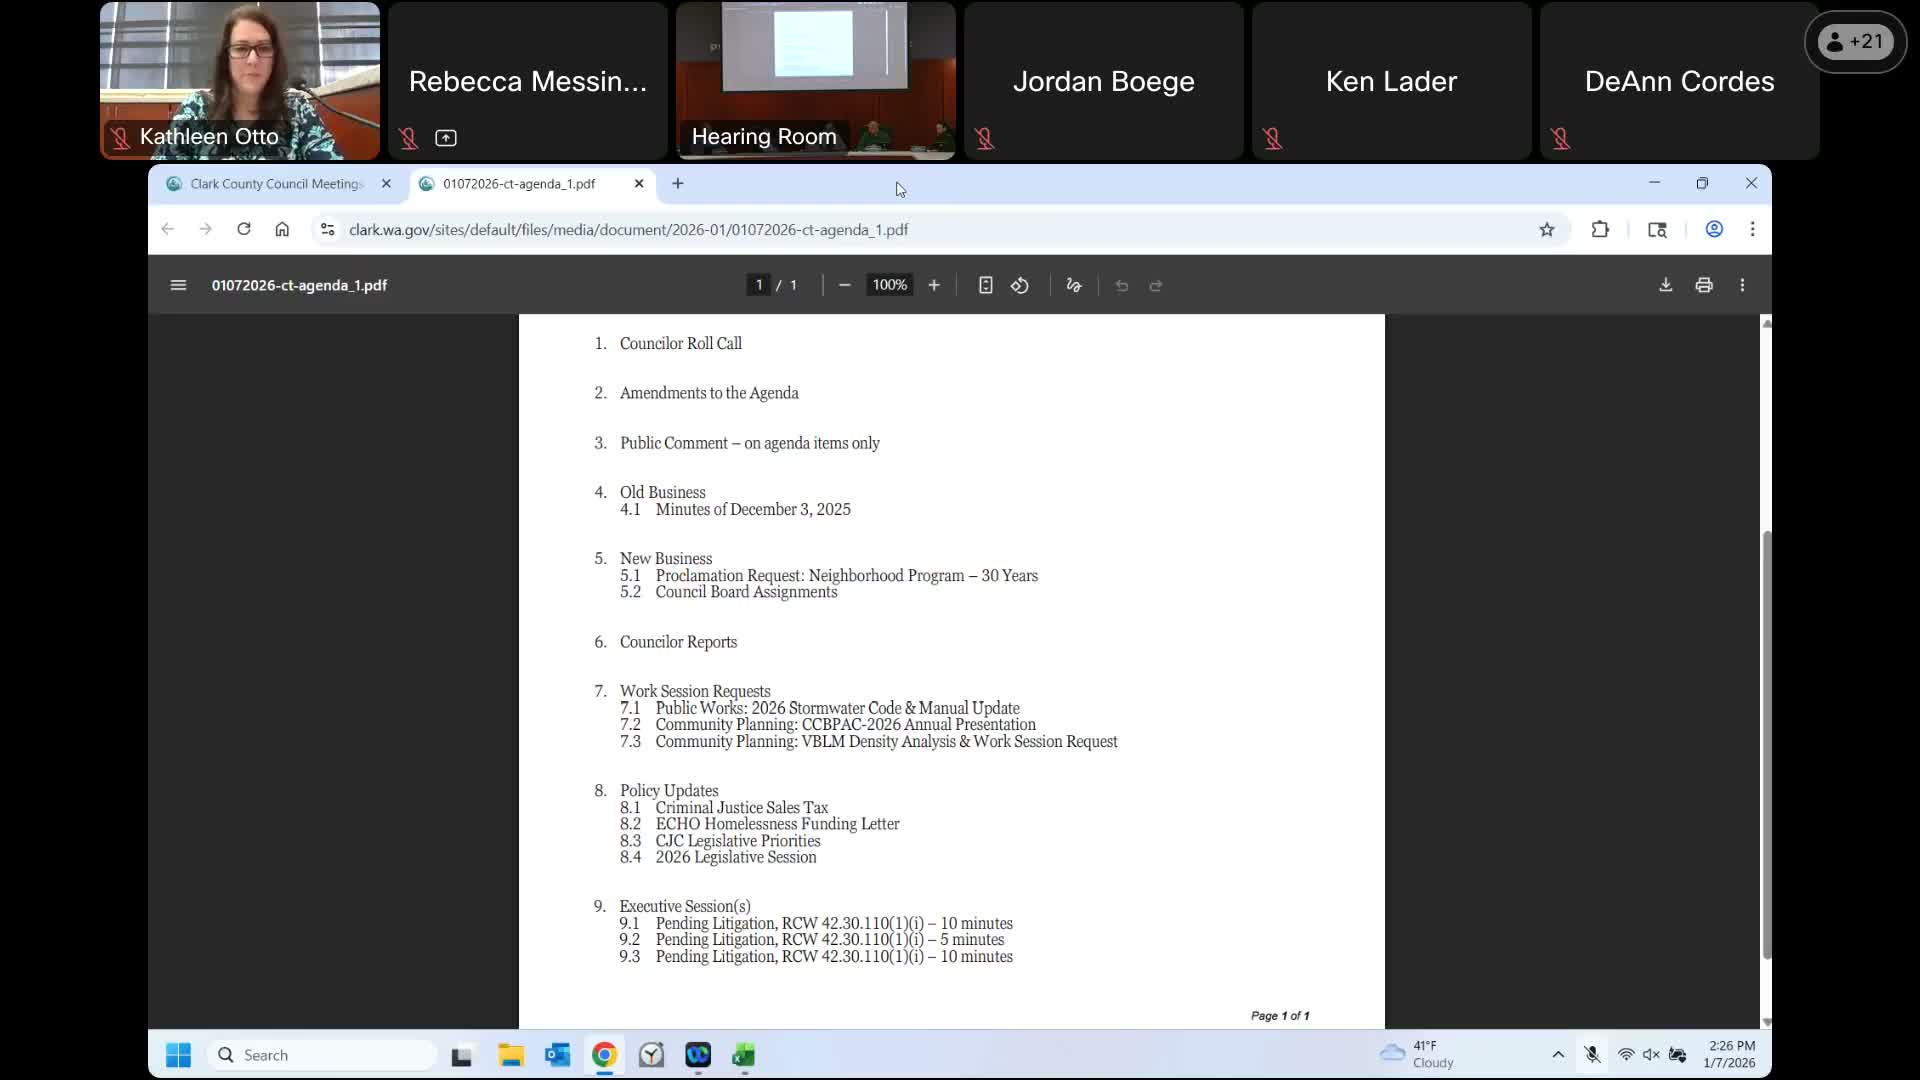This screenshot has width=1920, height=1080.
Task: Click the PDF page number field
Action: pos(759,285)
